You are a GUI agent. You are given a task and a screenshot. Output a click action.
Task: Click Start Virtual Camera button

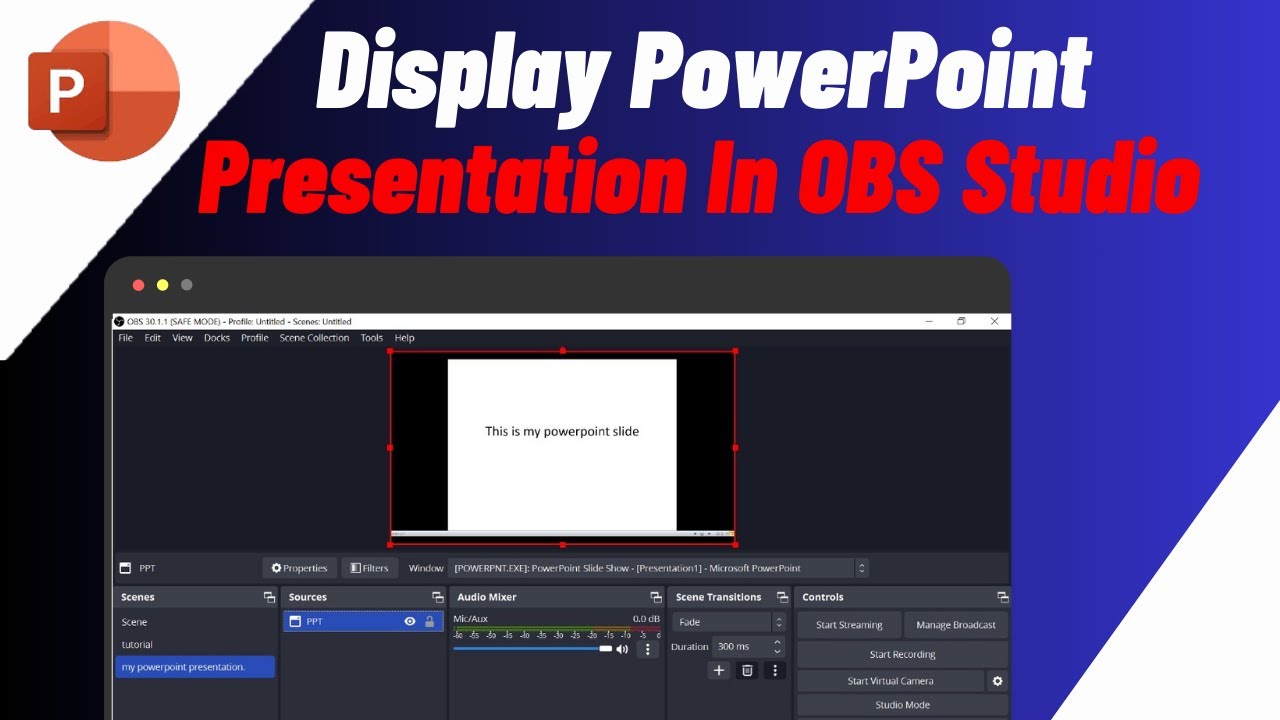[891, 681]
